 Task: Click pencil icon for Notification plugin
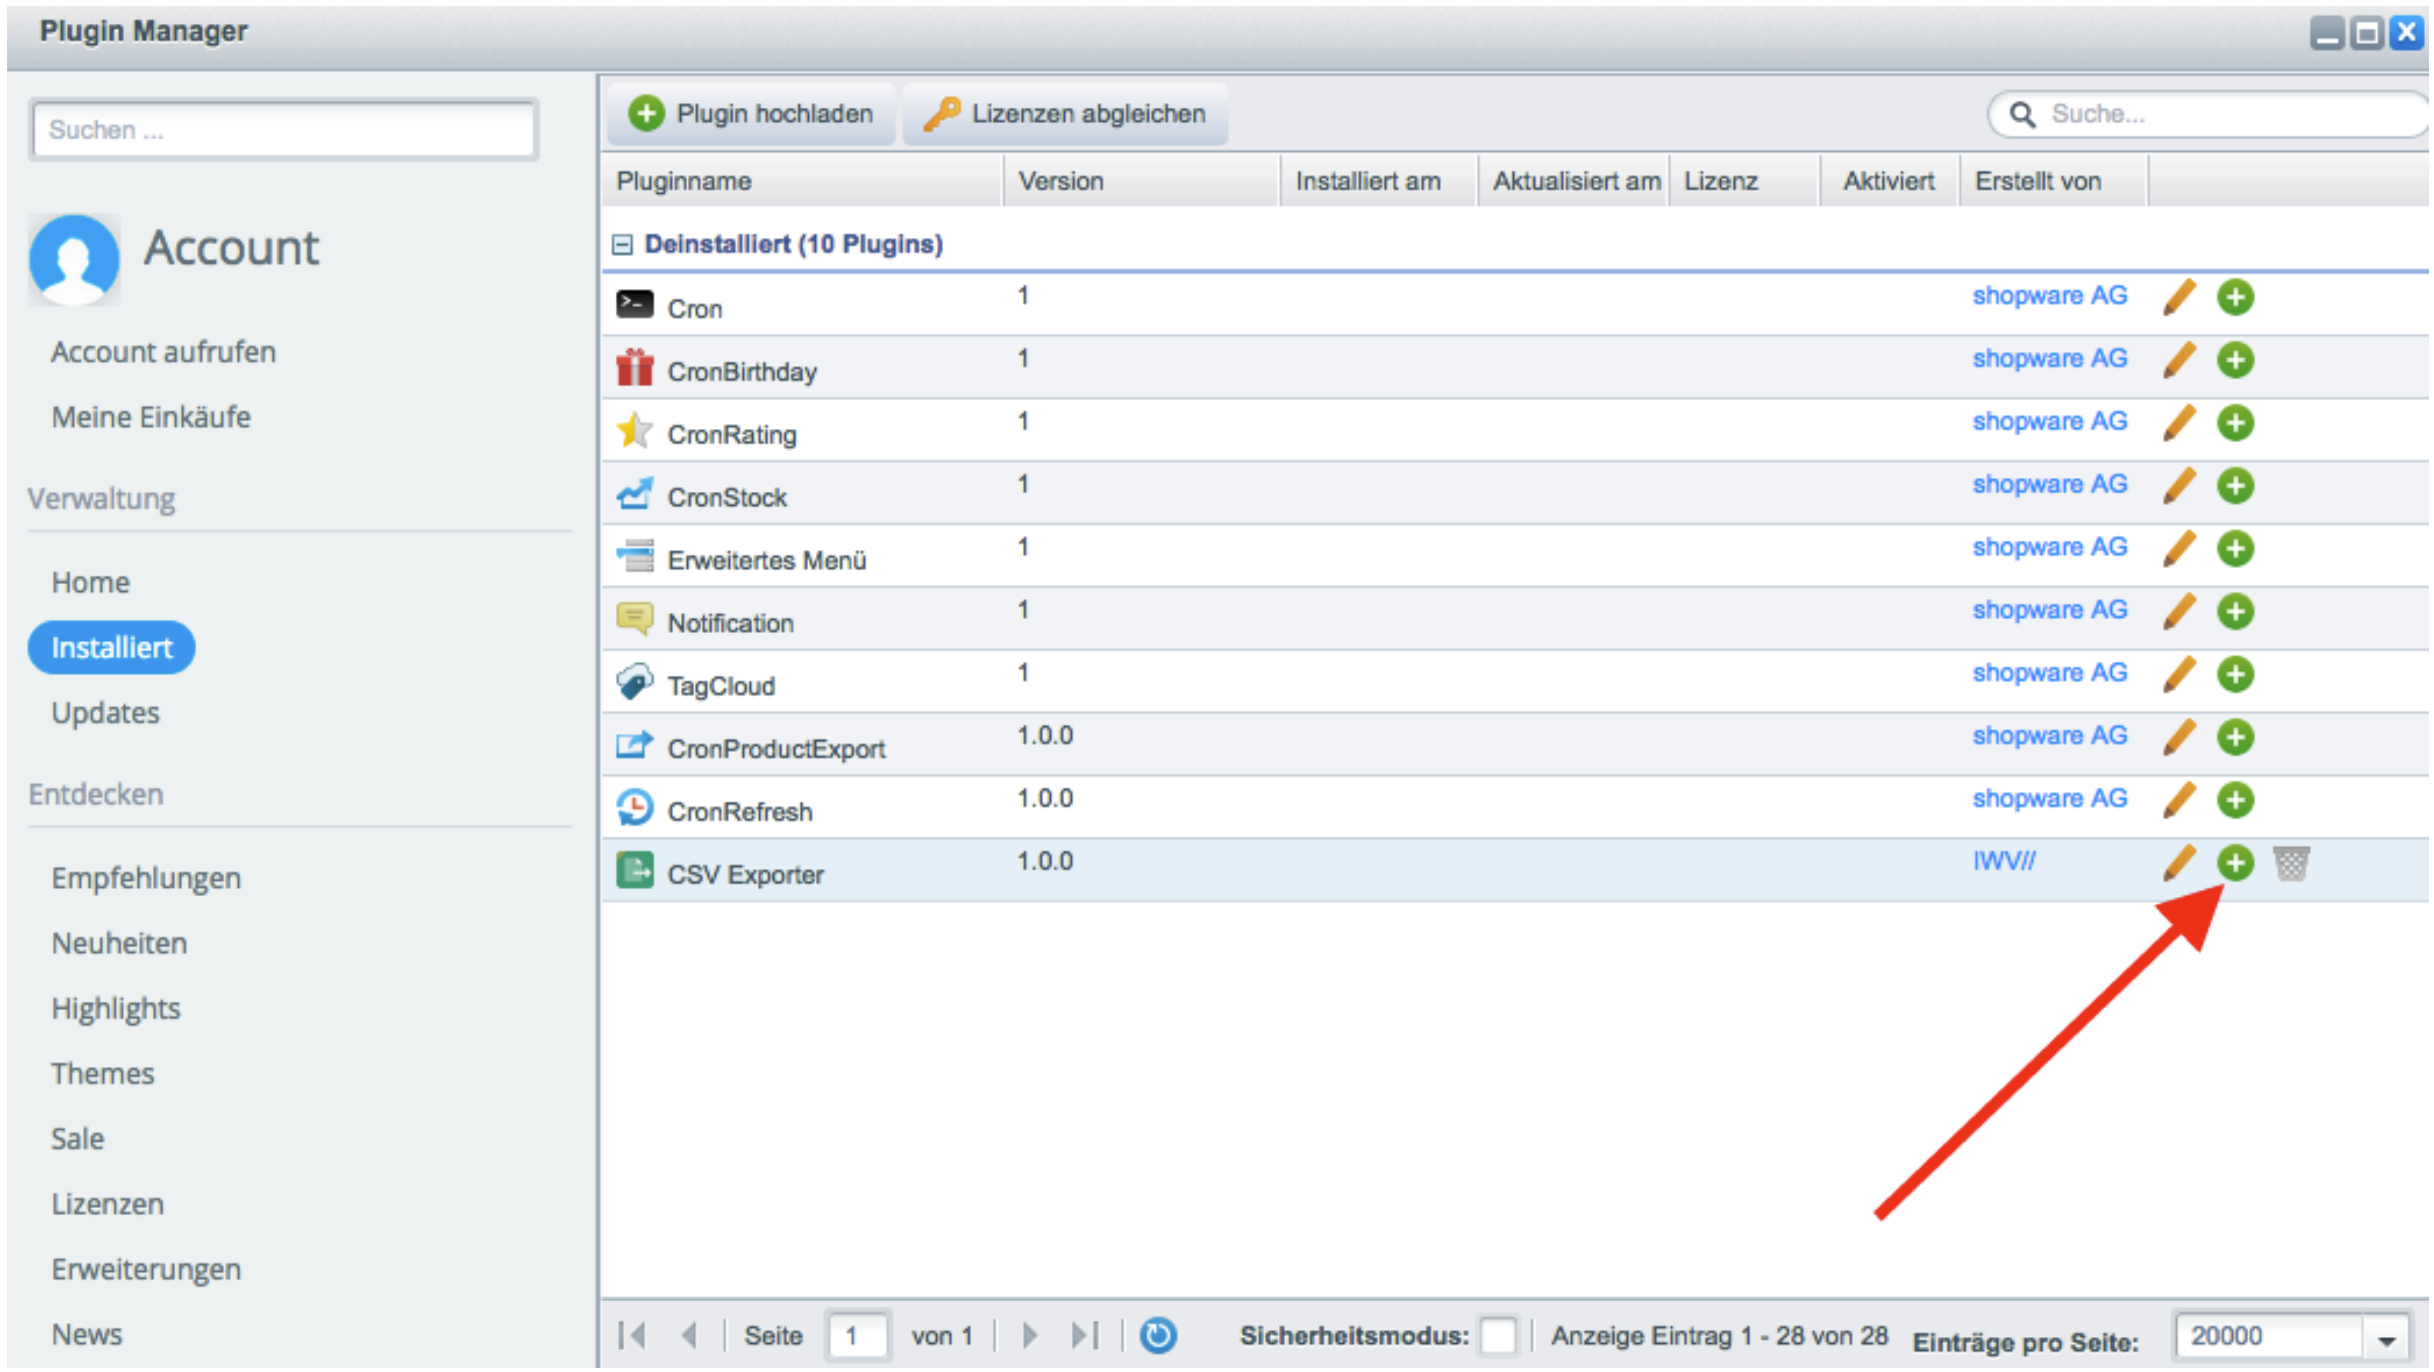coord(2179,612)
